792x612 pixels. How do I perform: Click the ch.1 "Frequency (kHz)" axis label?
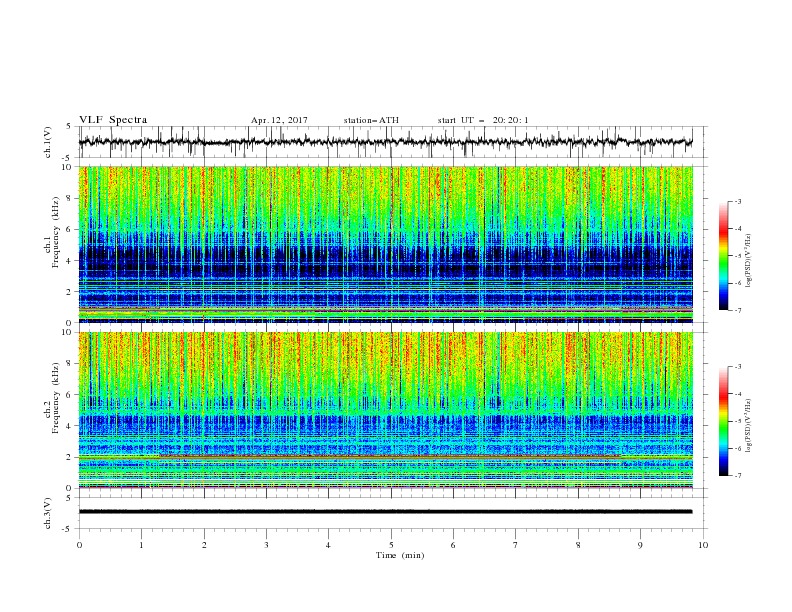[57, 233]
